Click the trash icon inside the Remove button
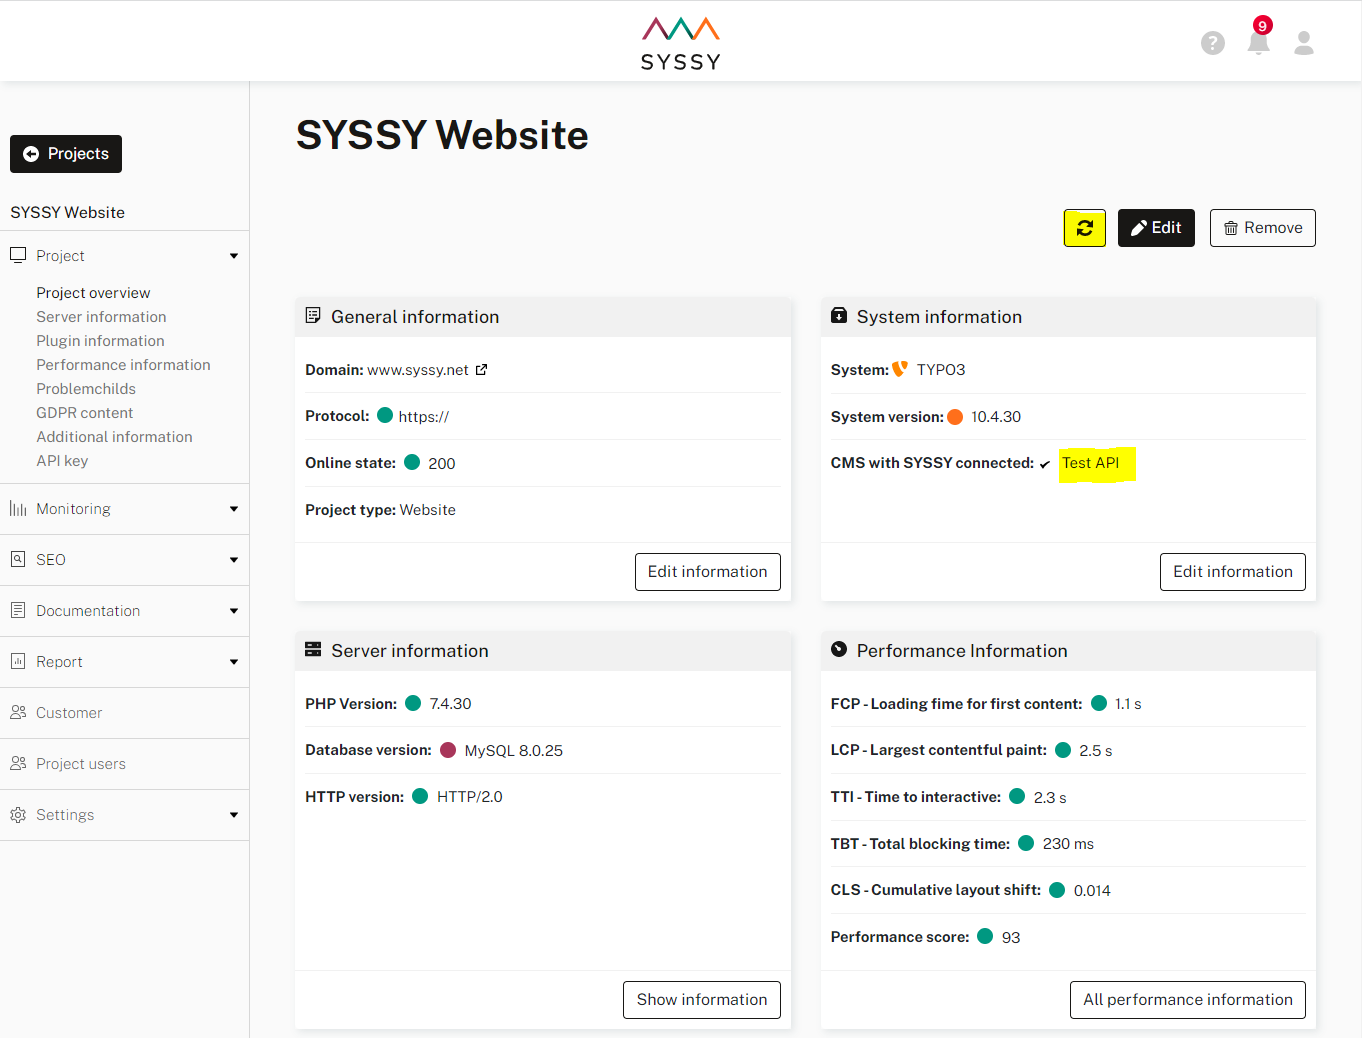 (1234, 227)
